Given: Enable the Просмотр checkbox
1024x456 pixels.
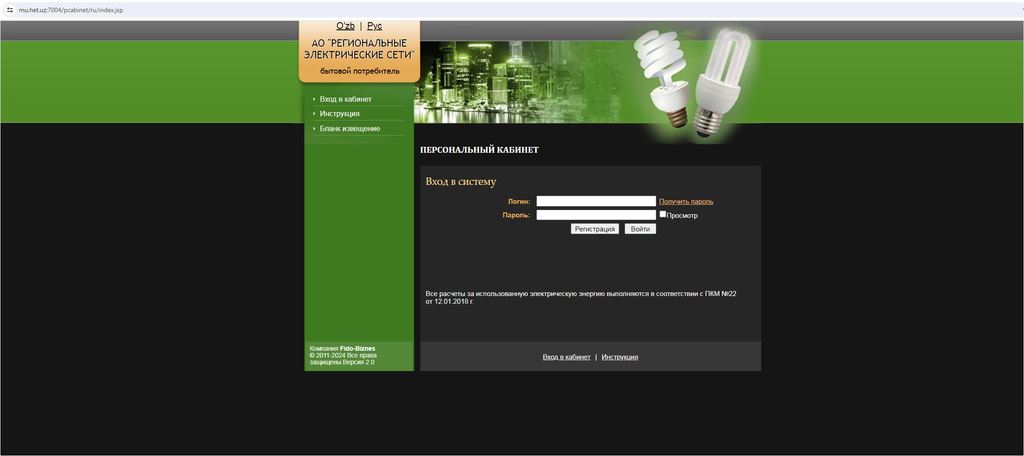Looking at the screenshot, I should [662, 214].
